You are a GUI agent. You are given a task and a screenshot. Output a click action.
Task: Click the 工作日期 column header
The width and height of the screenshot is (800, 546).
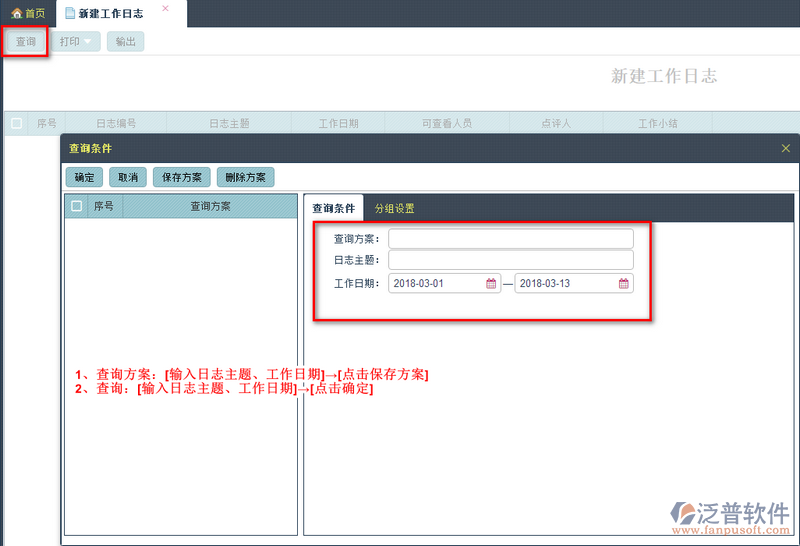click(338, 123)
